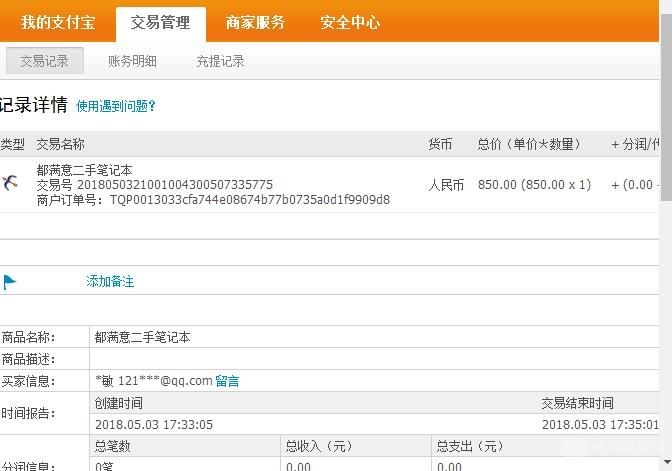Click the scrollbar down arrow
This screenshot has height=471, width=672.
click(x=666, y=462)
